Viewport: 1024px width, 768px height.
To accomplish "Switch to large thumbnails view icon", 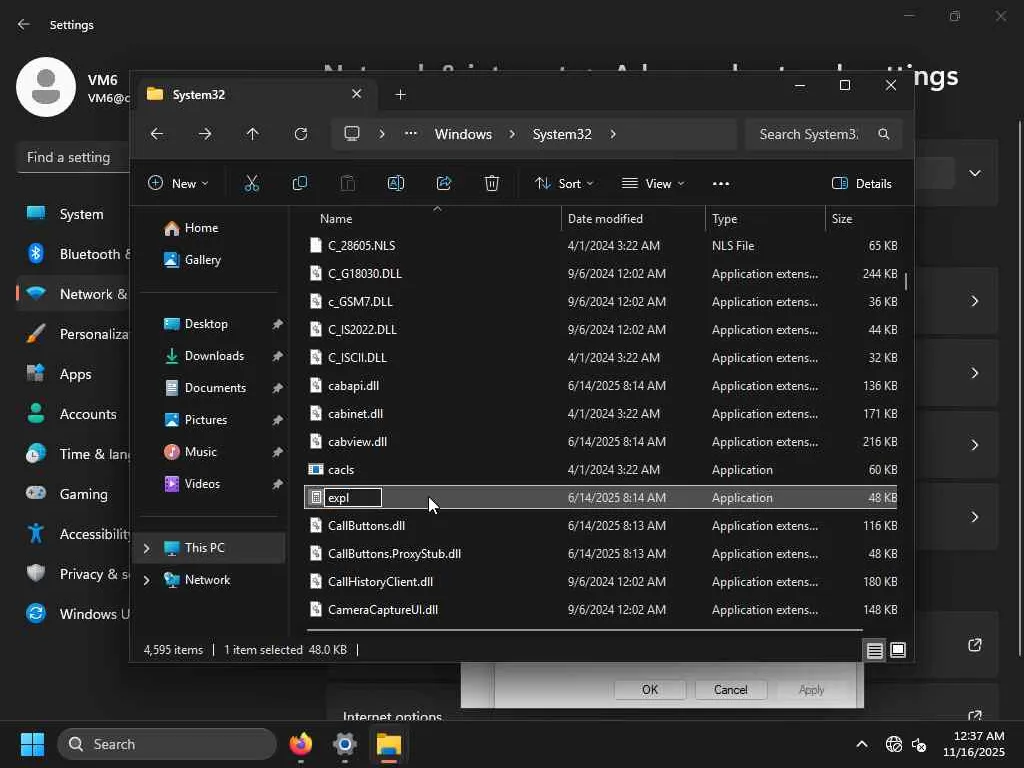I will coord(898,650).
